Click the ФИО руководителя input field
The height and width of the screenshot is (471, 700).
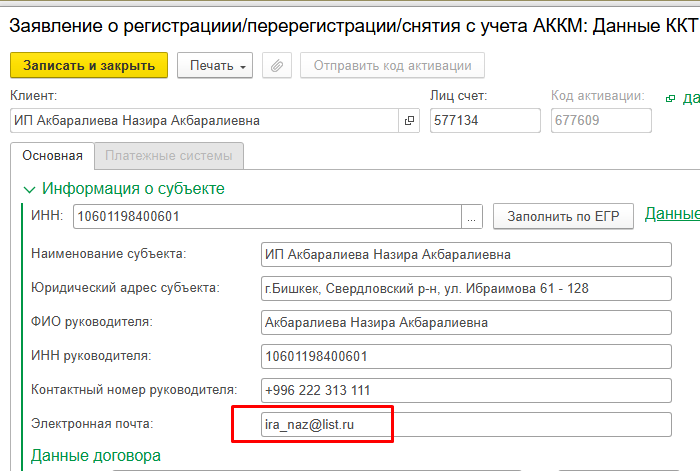(466, 322)
